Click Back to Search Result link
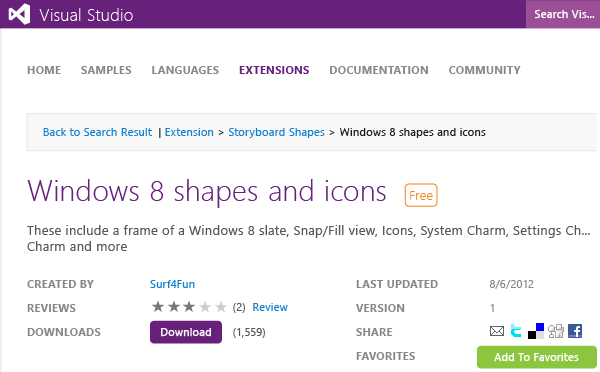This screenshot has width=600, height=372. coord(98,132)
